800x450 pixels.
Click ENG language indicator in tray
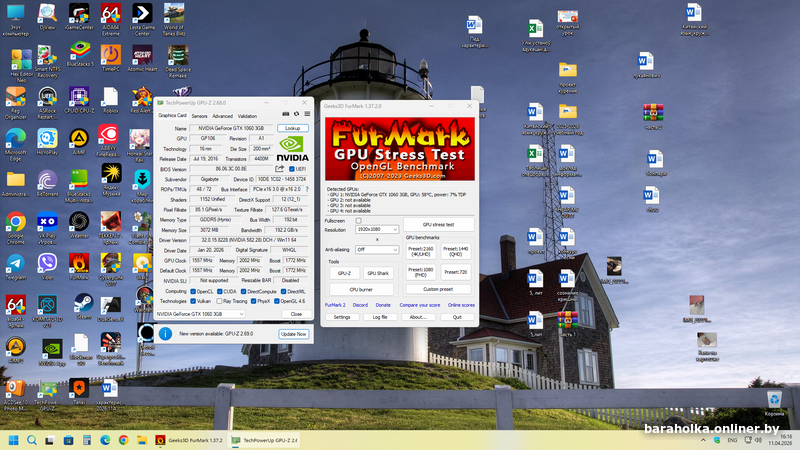click(732, 440)
